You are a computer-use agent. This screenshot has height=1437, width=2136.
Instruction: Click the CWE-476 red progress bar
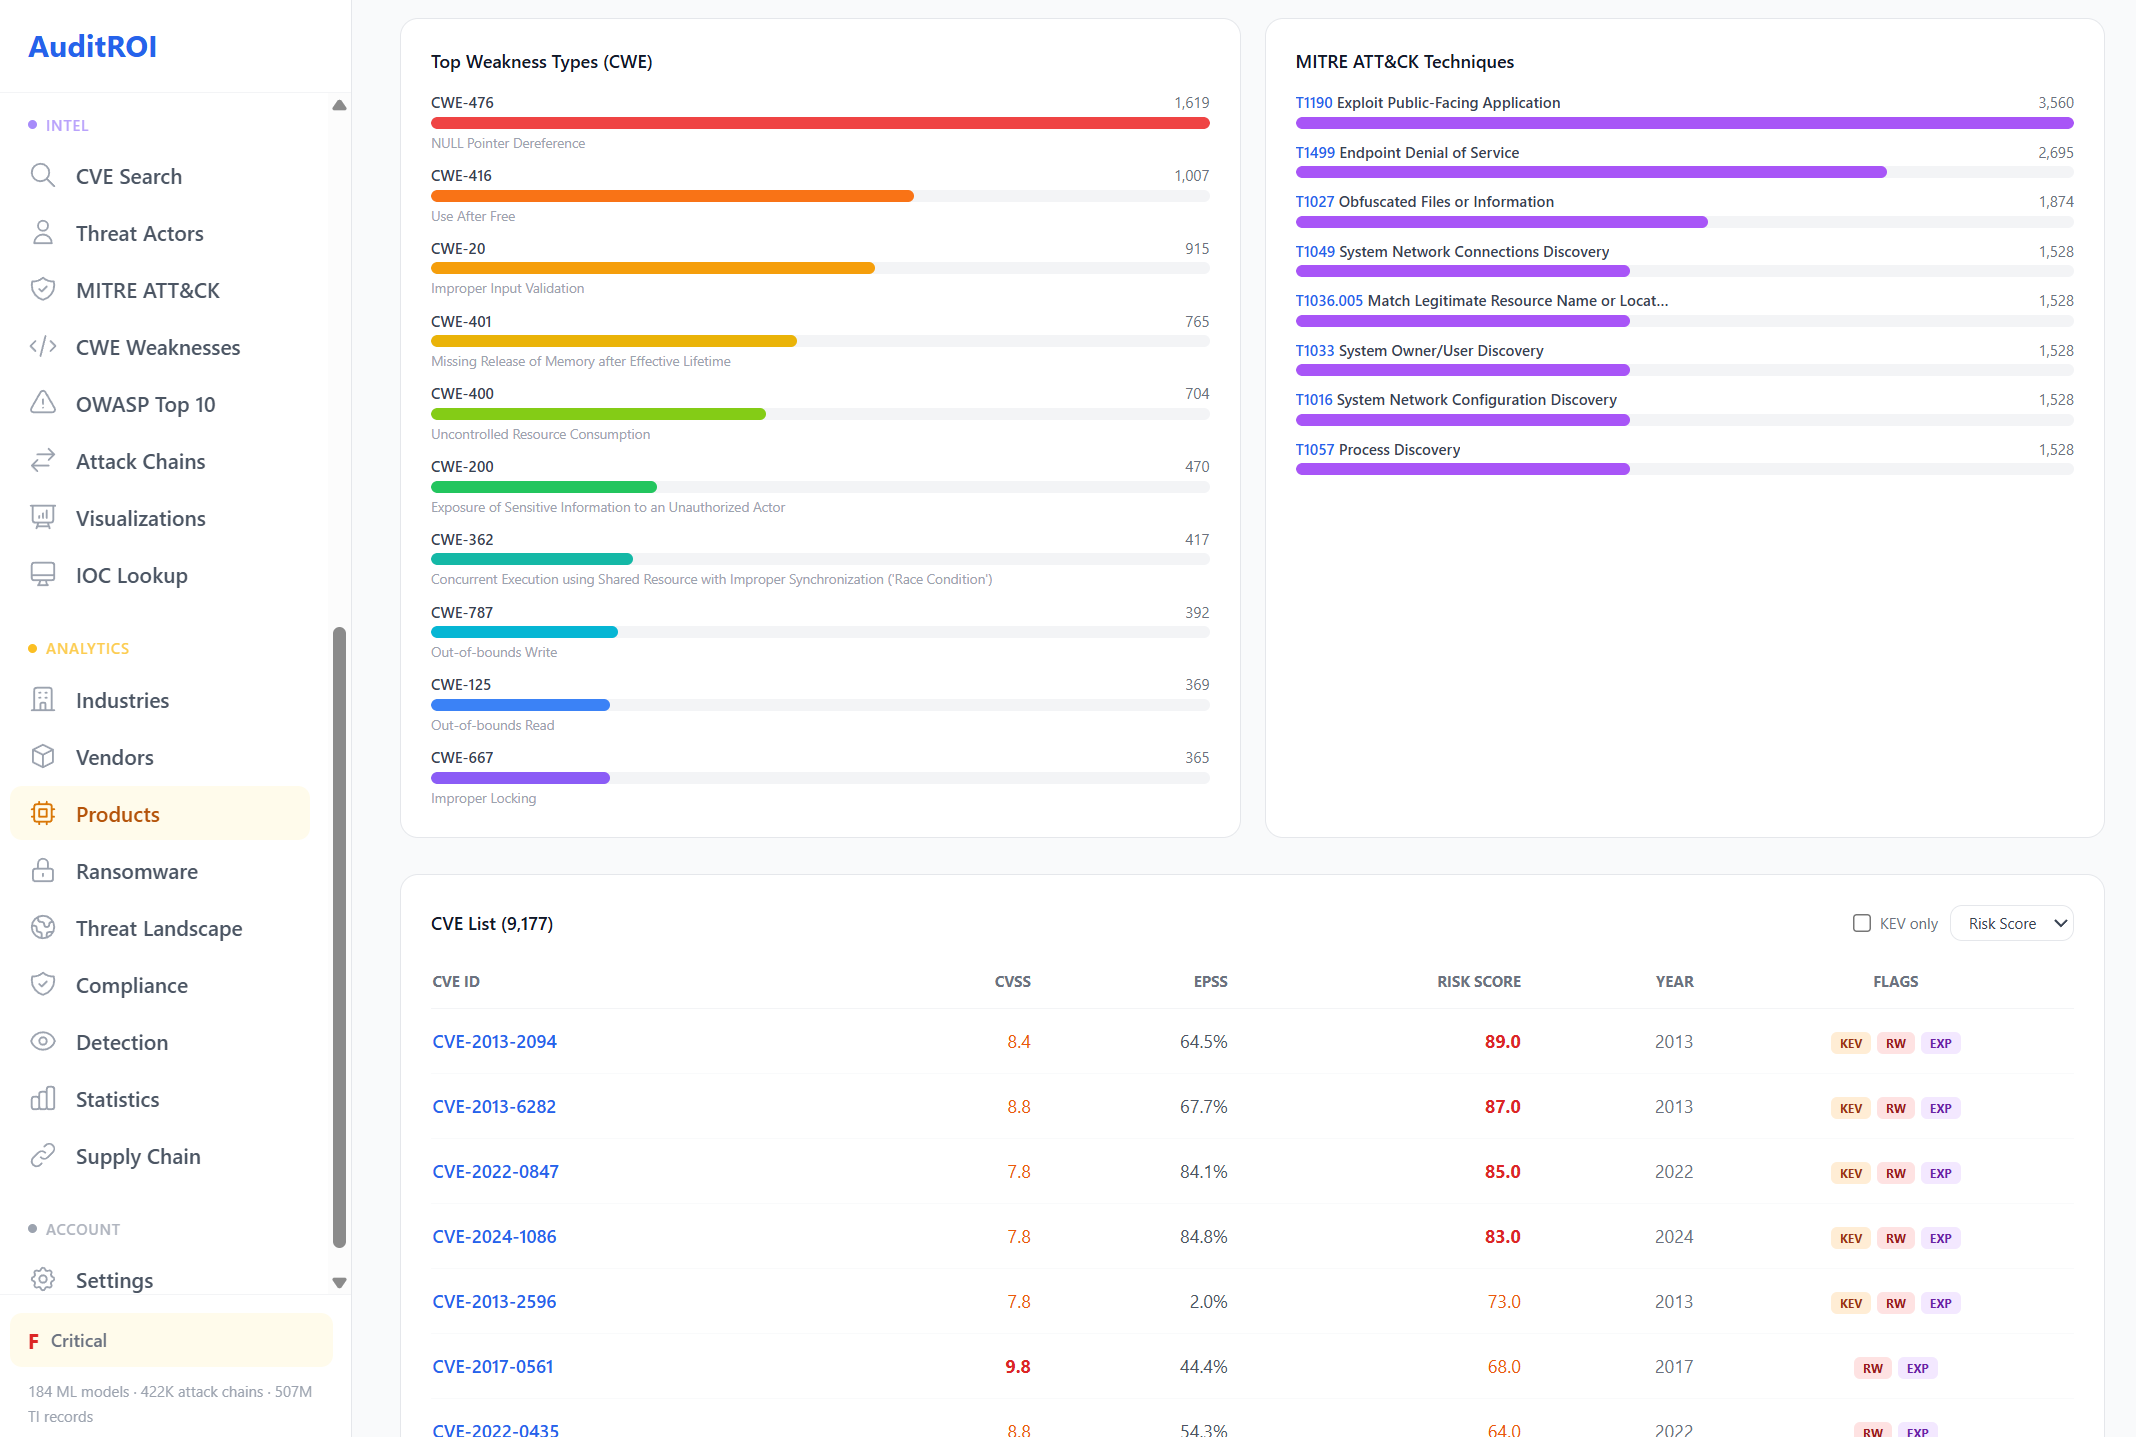tap(819, 123)
